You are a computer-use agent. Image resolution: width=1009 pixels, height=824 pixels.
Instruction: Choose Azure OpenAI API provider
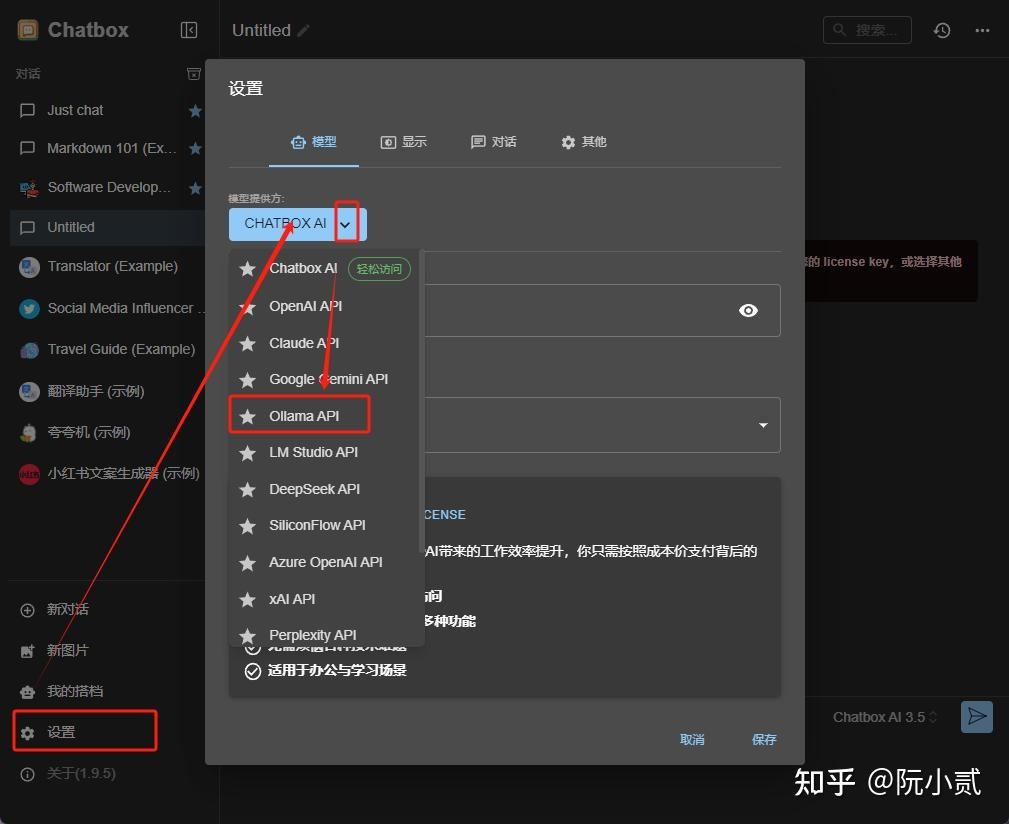pos(324,562)
